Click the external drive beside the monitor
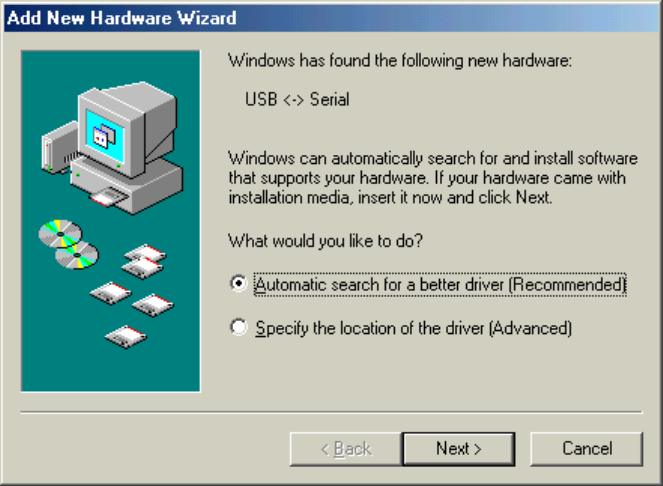This screenshot has width=663, height=486. (59, 148)
